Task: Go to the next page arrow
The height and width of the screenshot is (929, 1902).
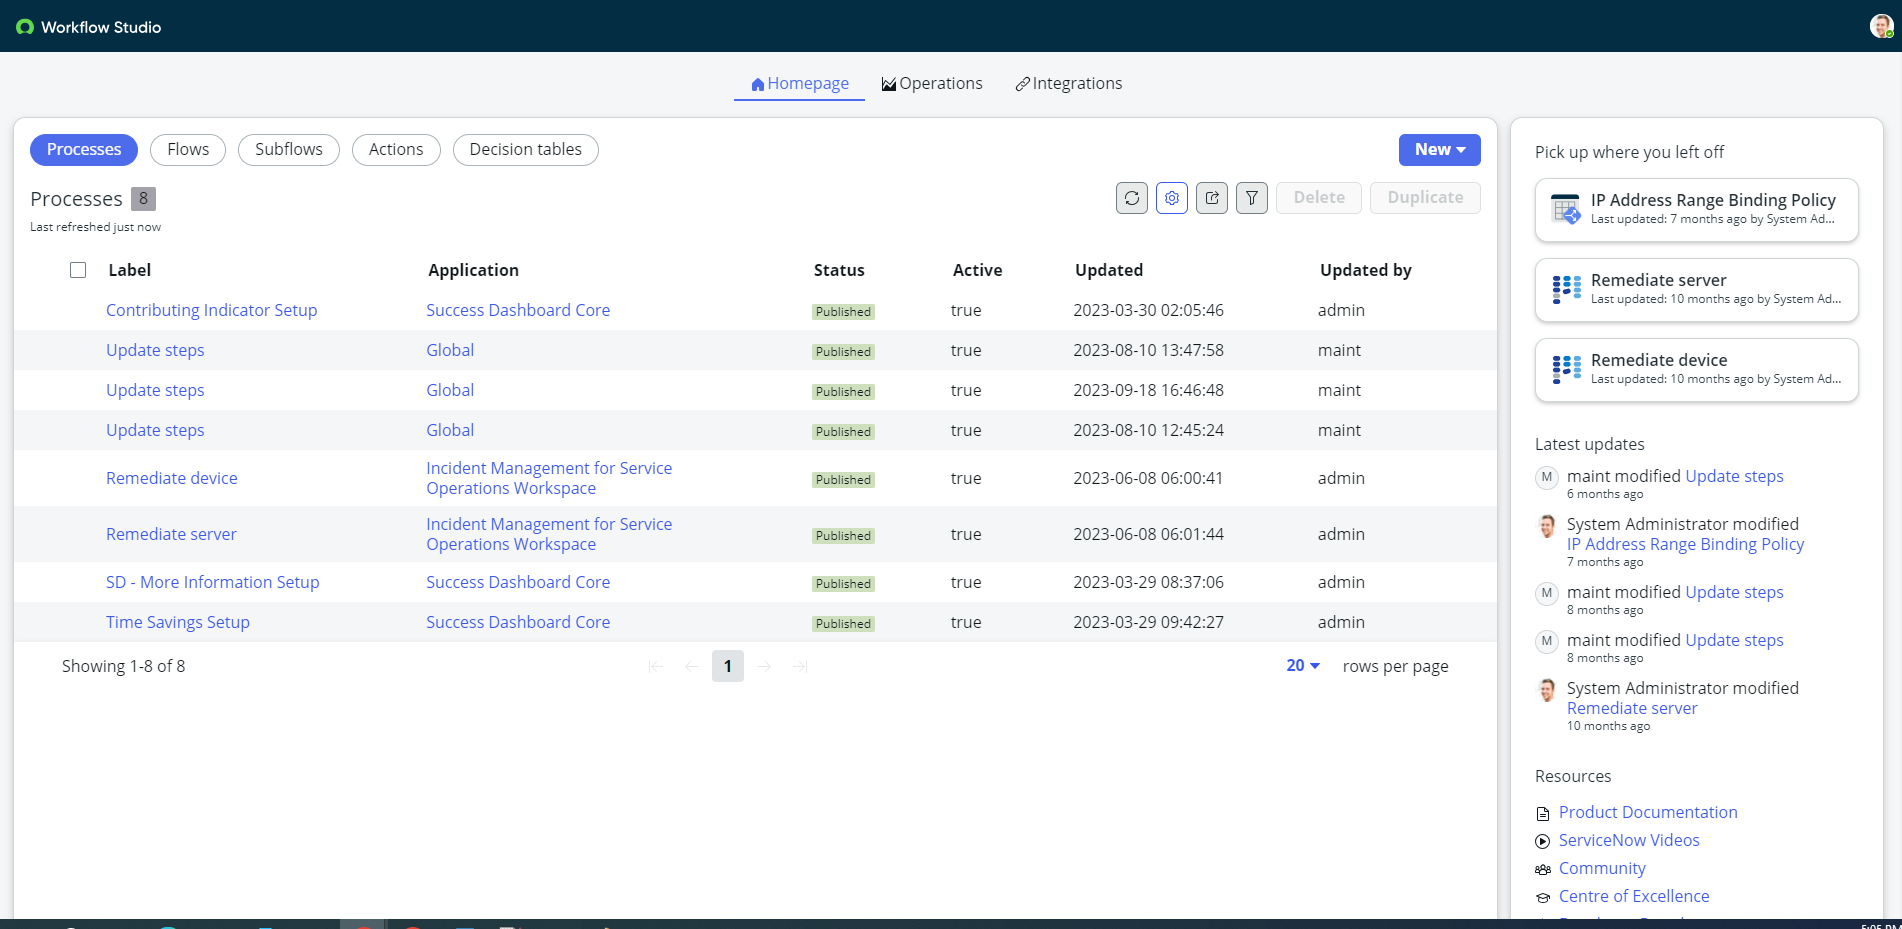Action: click(764, 666)
